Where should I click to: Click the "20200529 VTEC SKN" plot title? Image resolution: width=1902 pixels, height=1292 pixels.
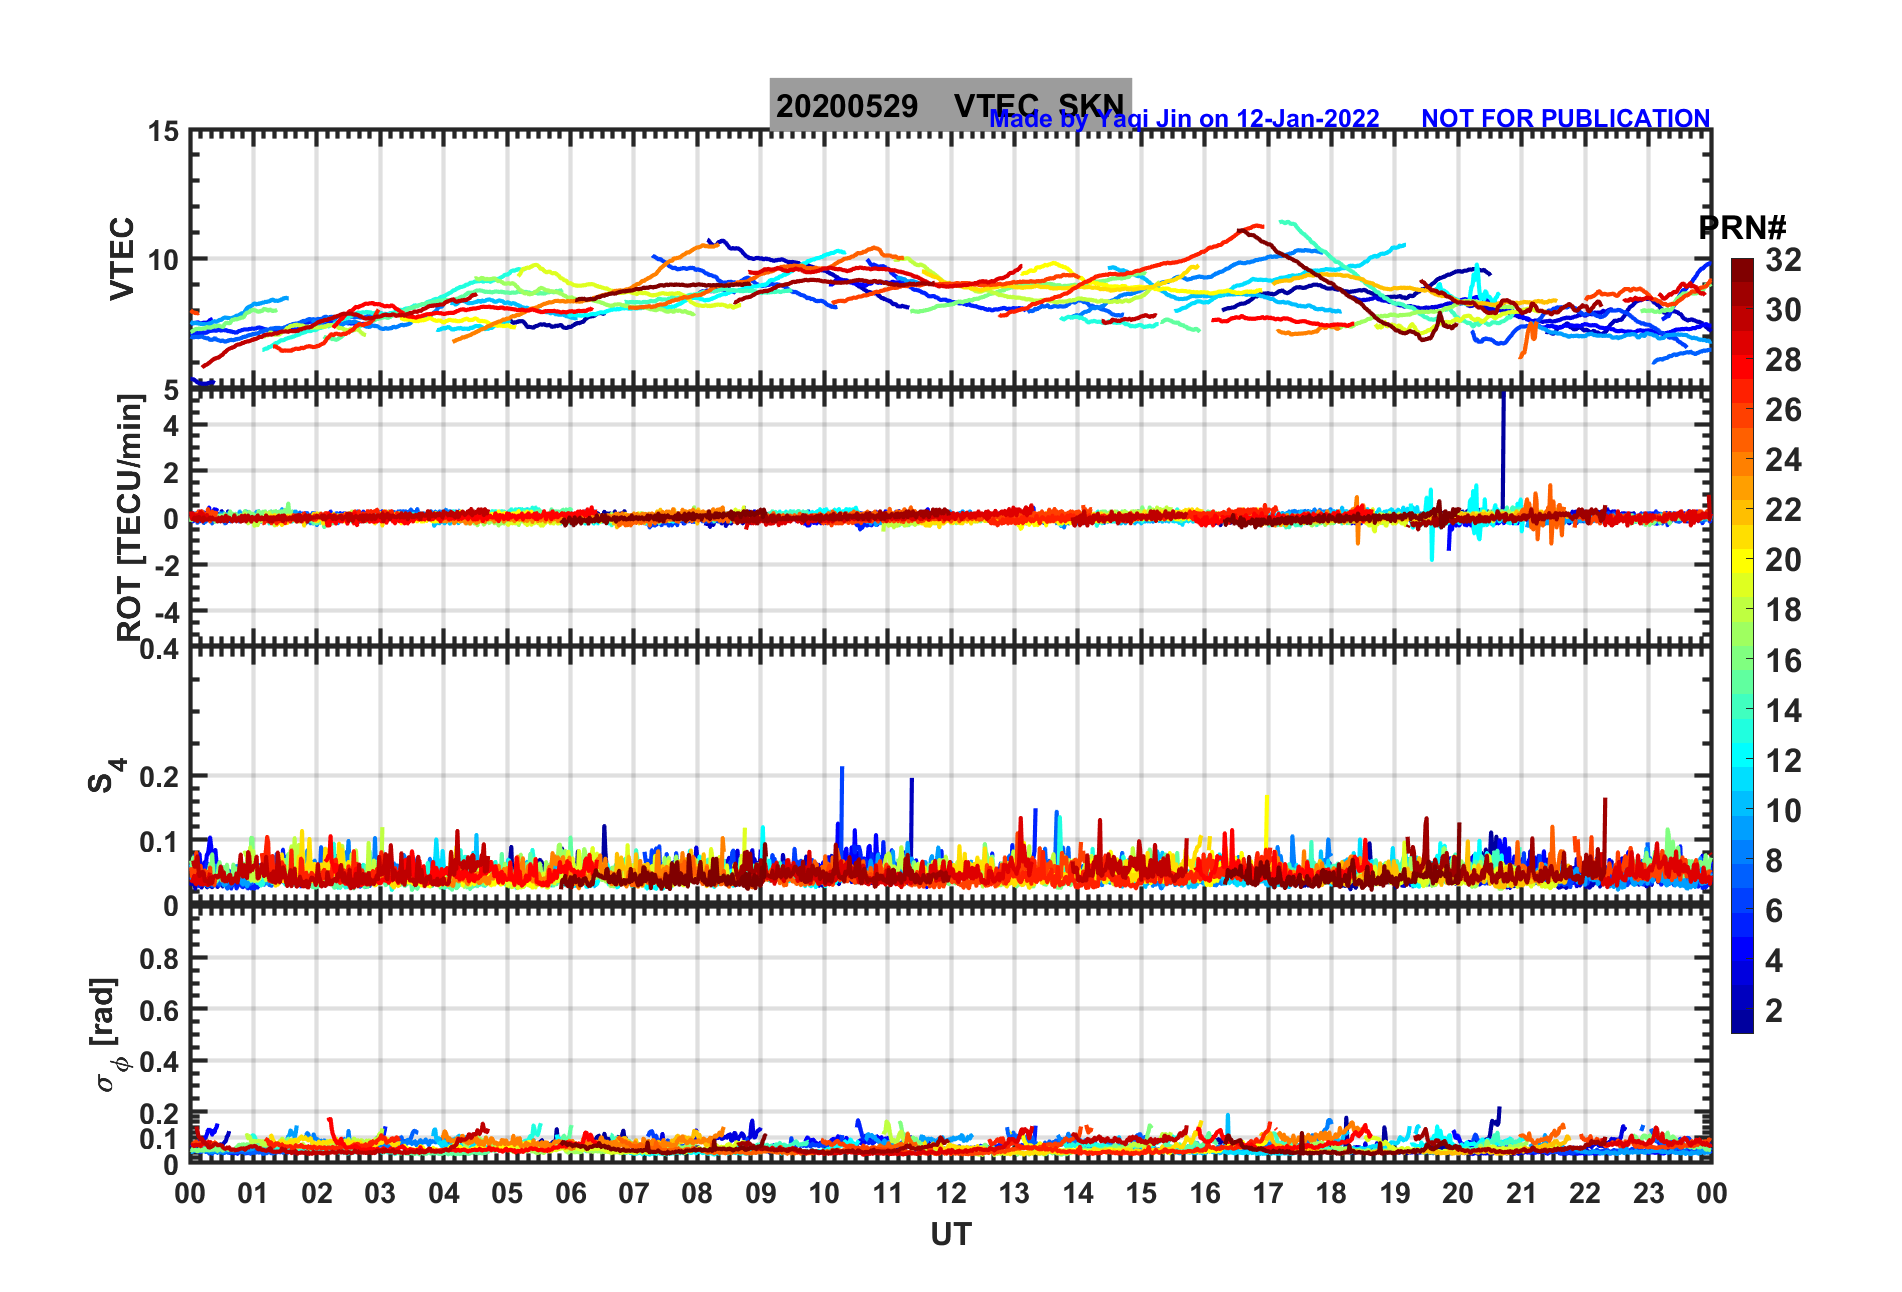click(950, 105)
